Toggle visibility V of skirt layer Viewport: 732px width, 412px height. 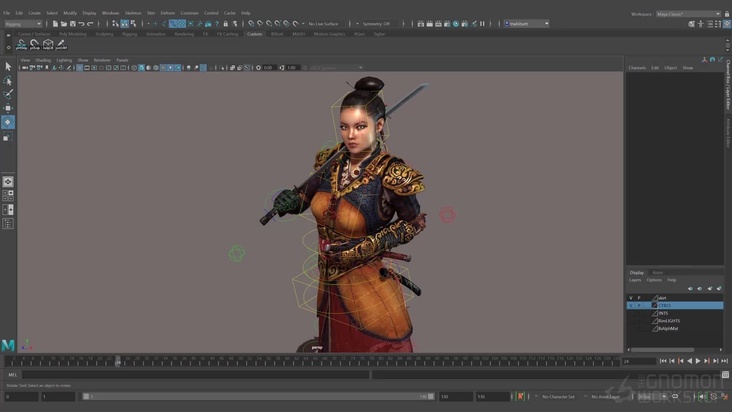pos(631,298)
